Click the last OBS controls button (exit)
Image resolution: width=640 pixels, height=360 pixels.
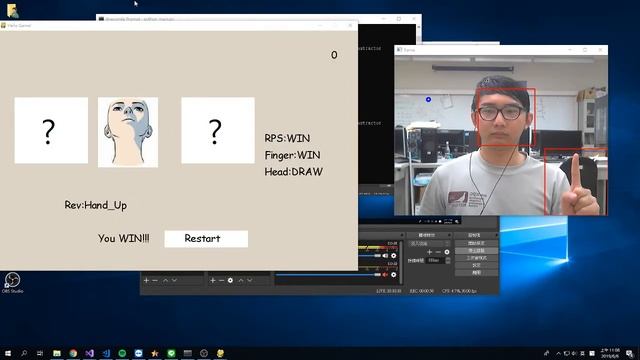[476, 272]
